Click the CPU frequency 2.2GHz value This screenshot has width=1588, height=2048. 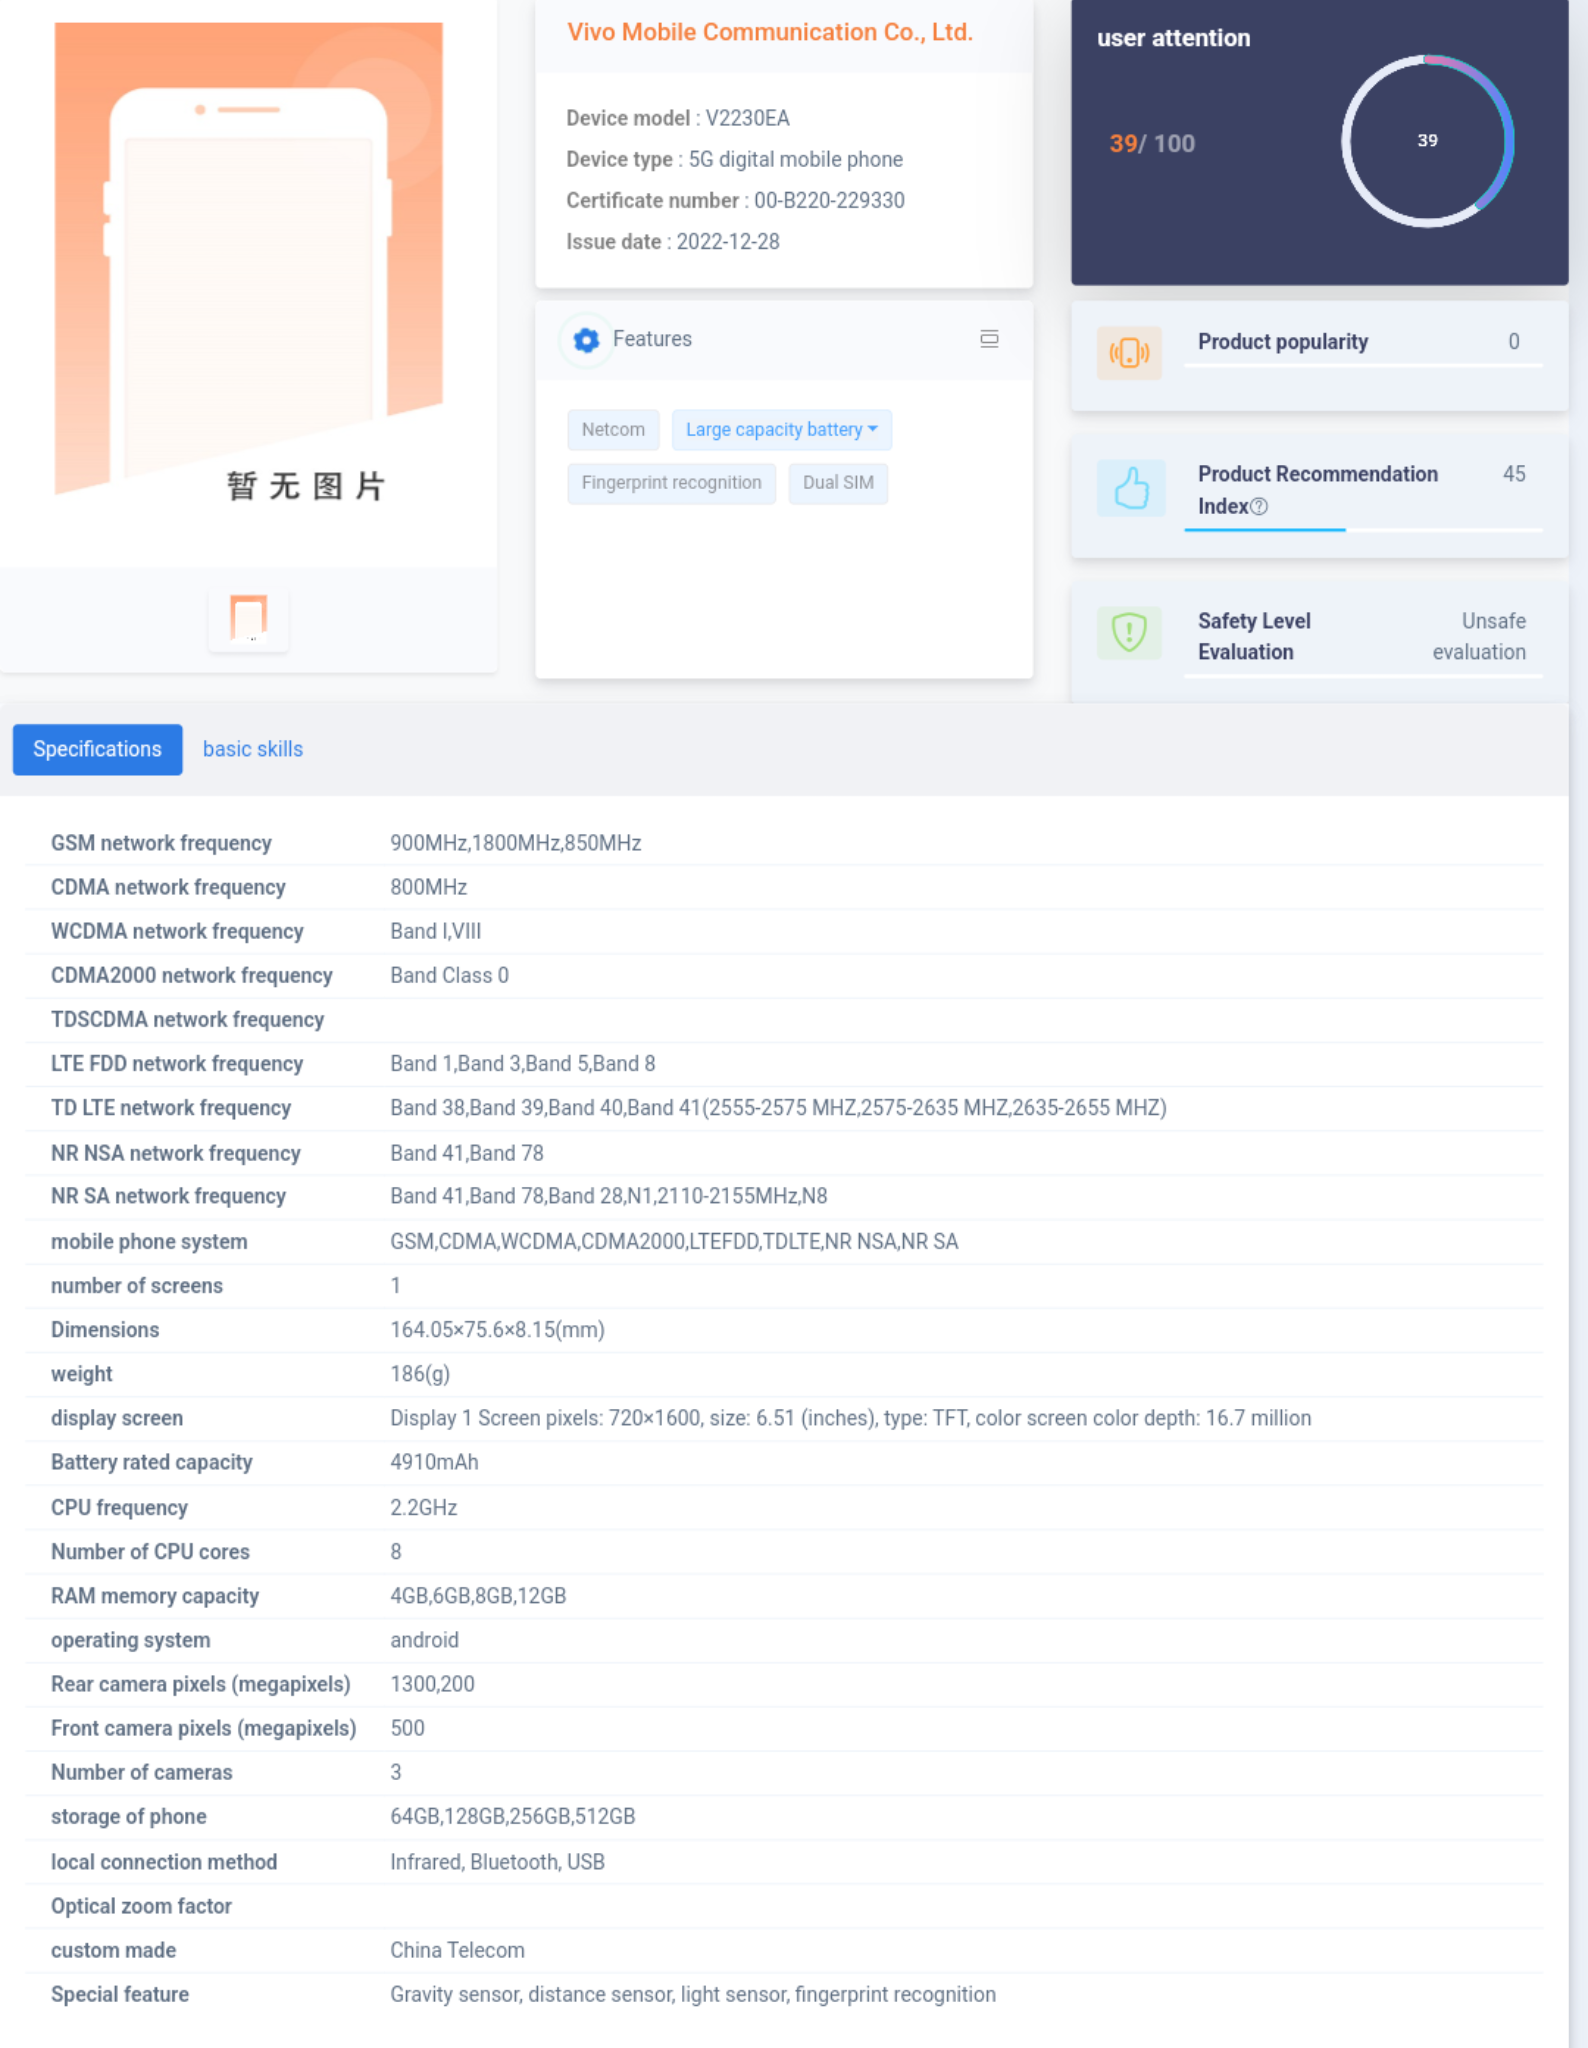pyautogui.click(x=424, y=1508)
